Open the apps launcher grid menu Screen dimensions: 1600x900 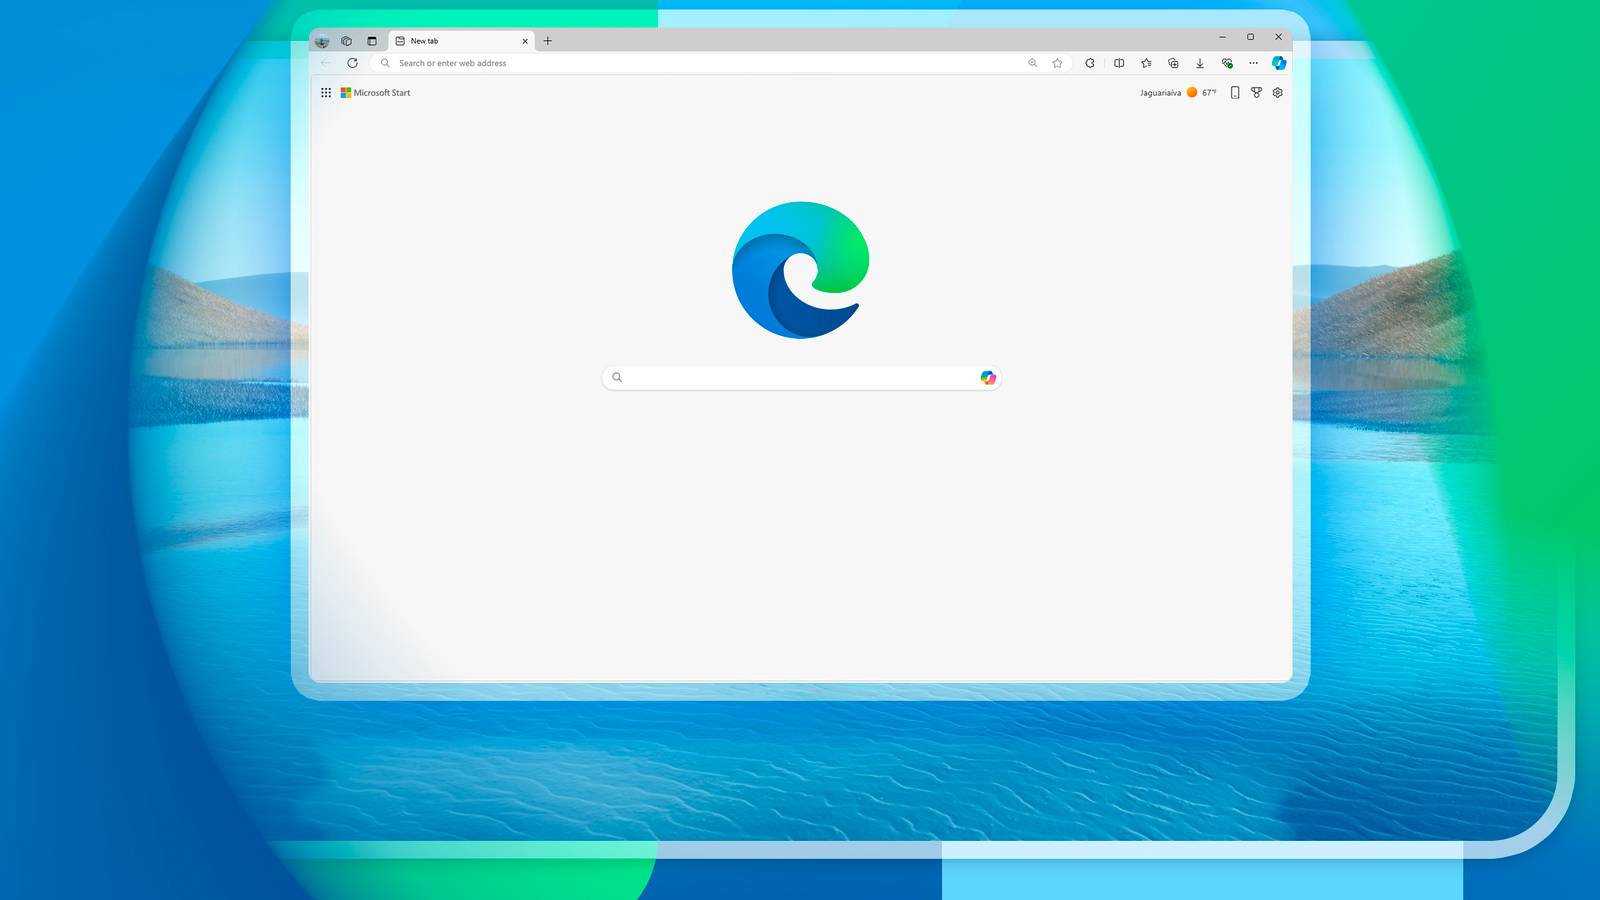[326, 92]
